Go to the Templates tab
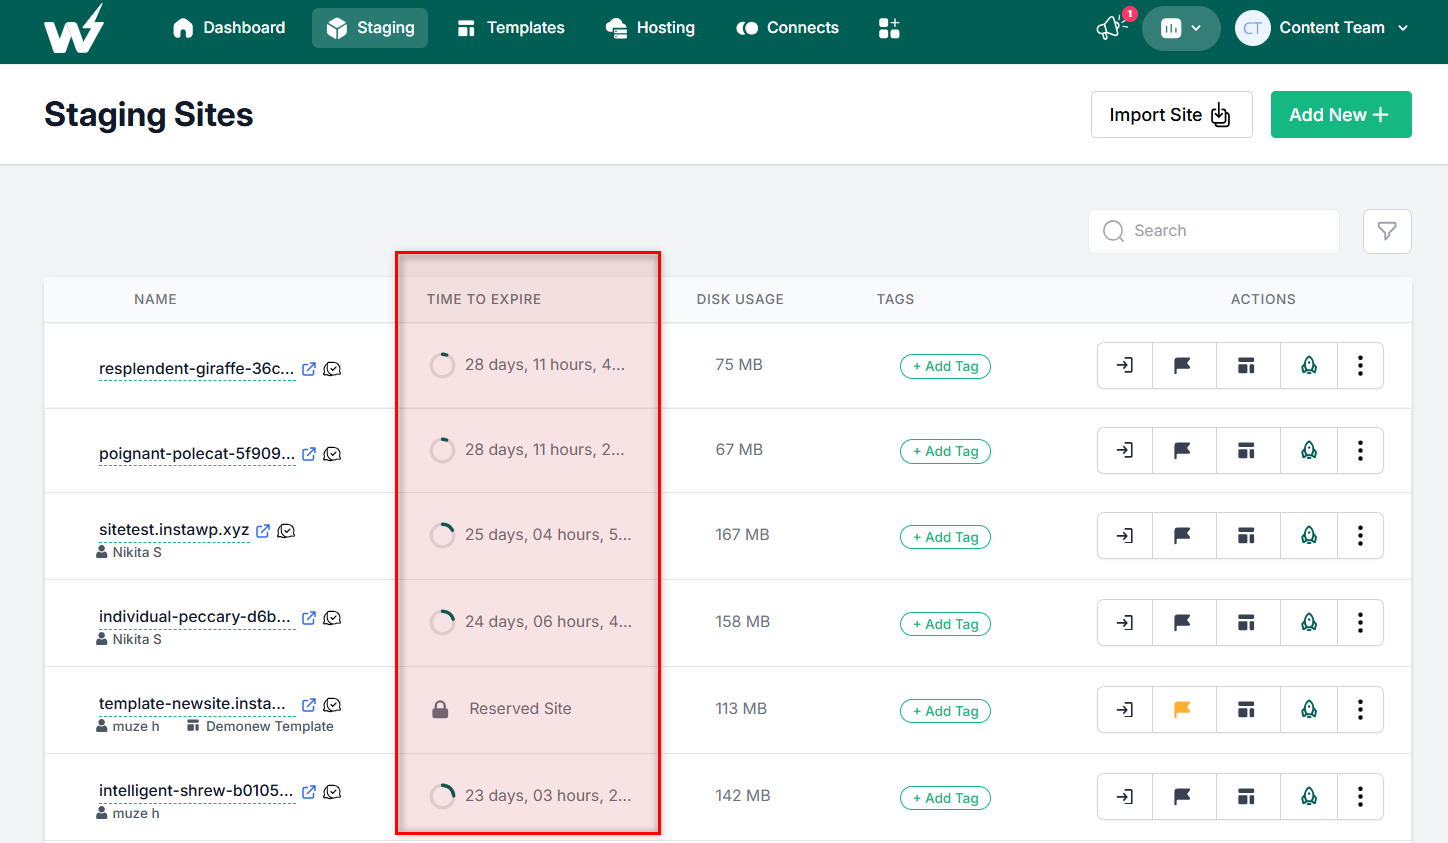The image size is (1448, 843). (x=511, y=28)
